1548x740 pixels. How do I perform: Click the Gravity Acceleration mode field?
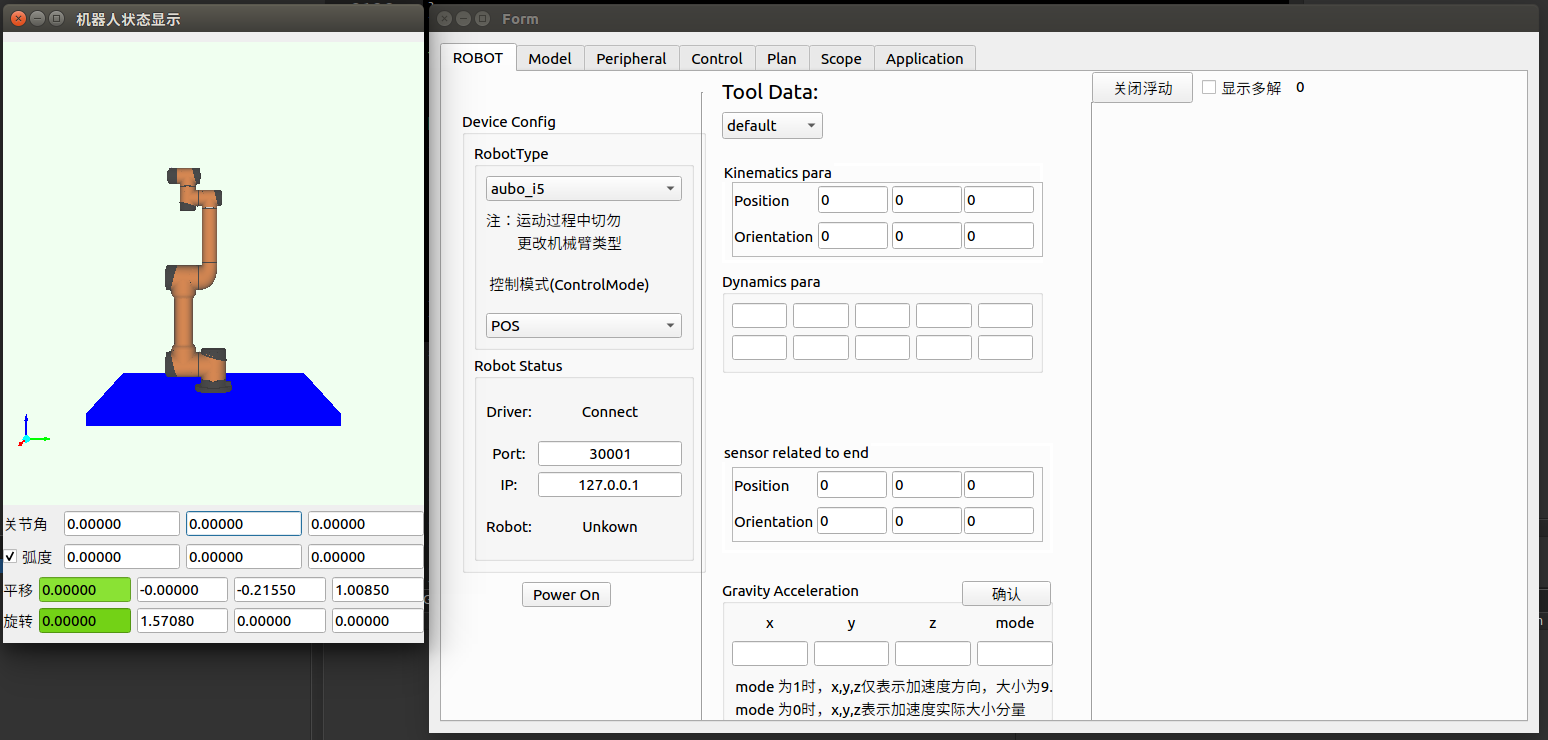[1014, 654]
